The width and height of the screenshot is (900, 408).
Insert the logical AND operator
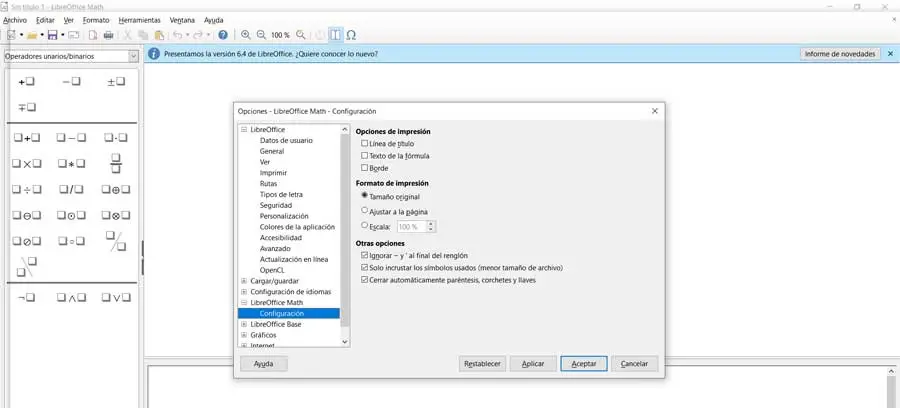71,297
